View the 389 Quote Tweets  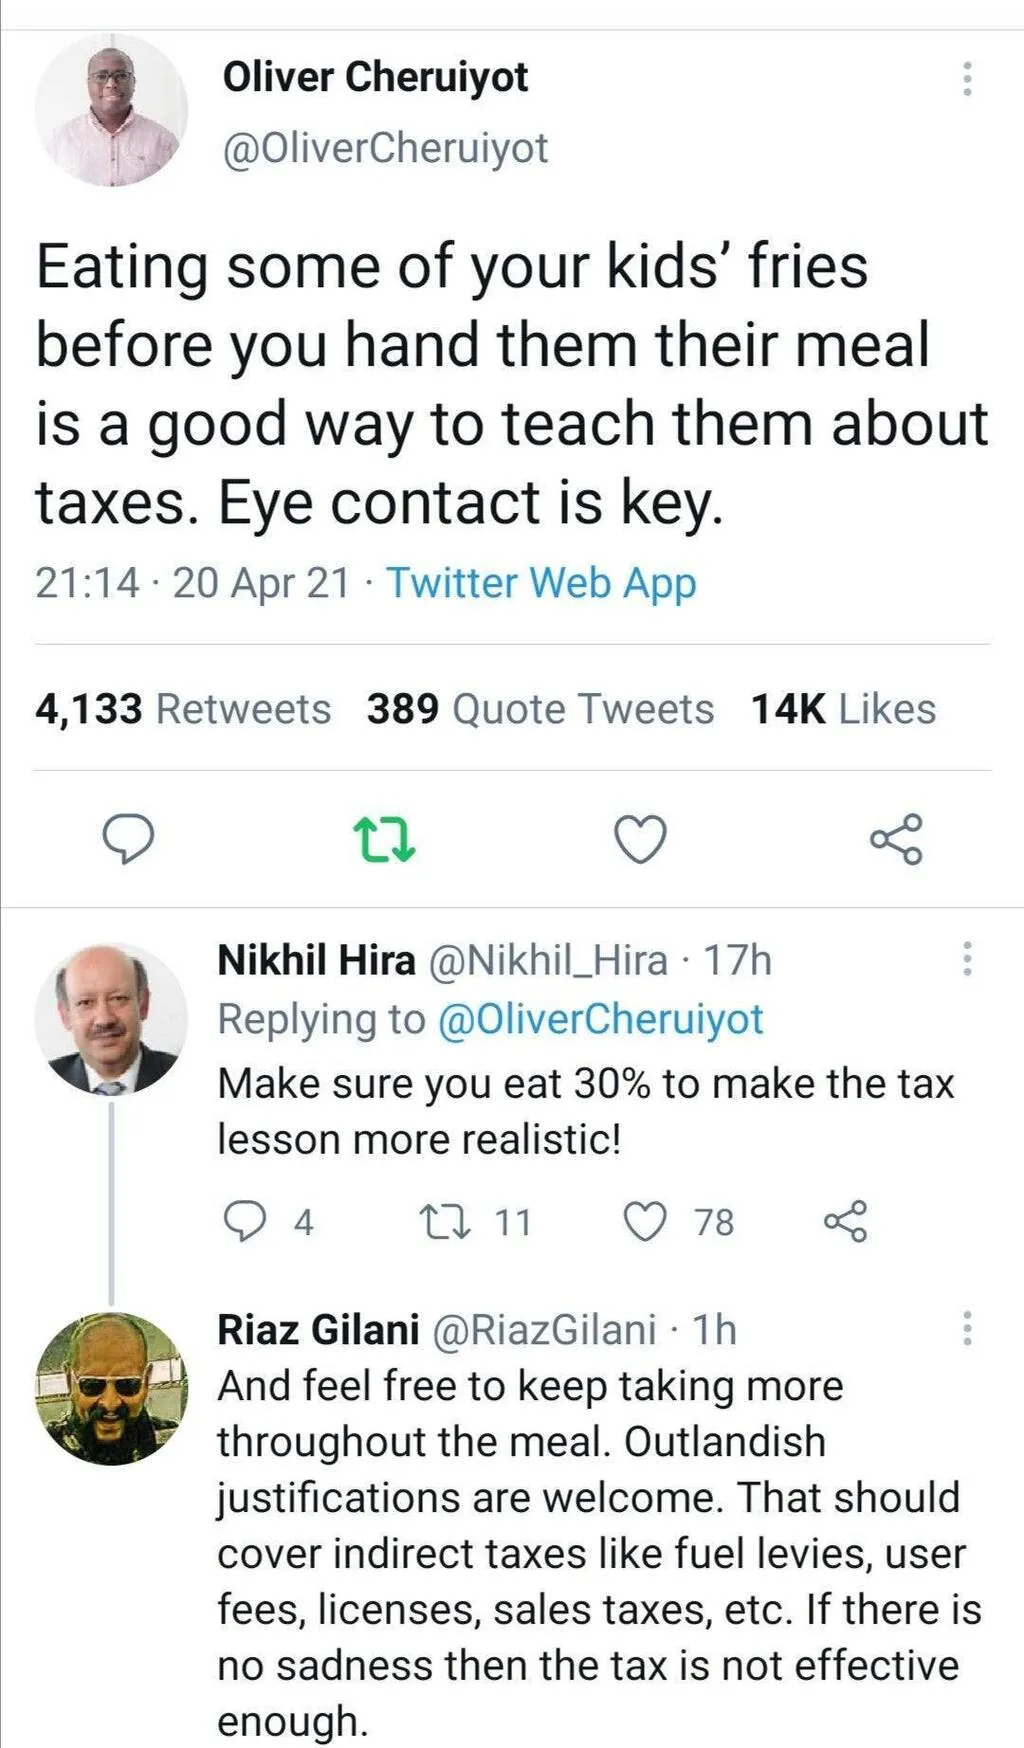540,709
